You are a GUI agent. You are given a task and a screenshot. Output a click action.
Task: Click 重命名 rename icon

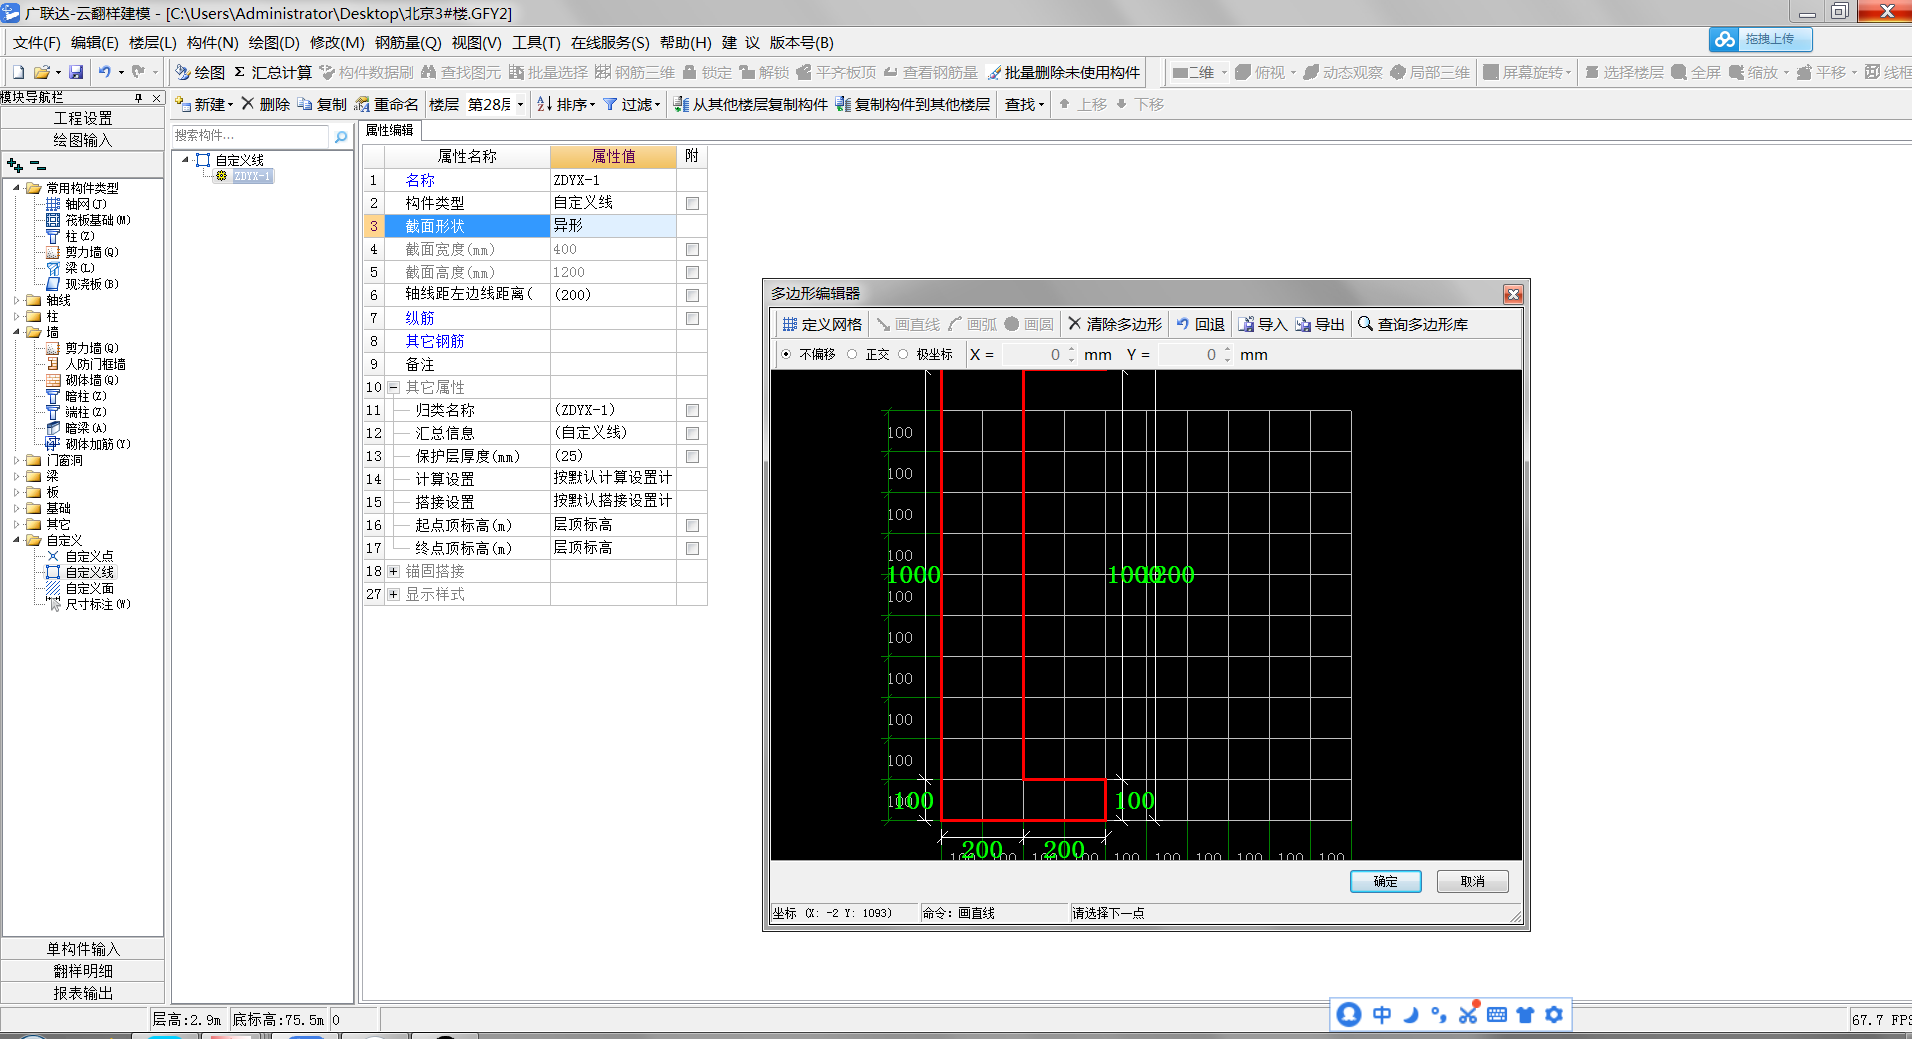click(x=387, y=104)
